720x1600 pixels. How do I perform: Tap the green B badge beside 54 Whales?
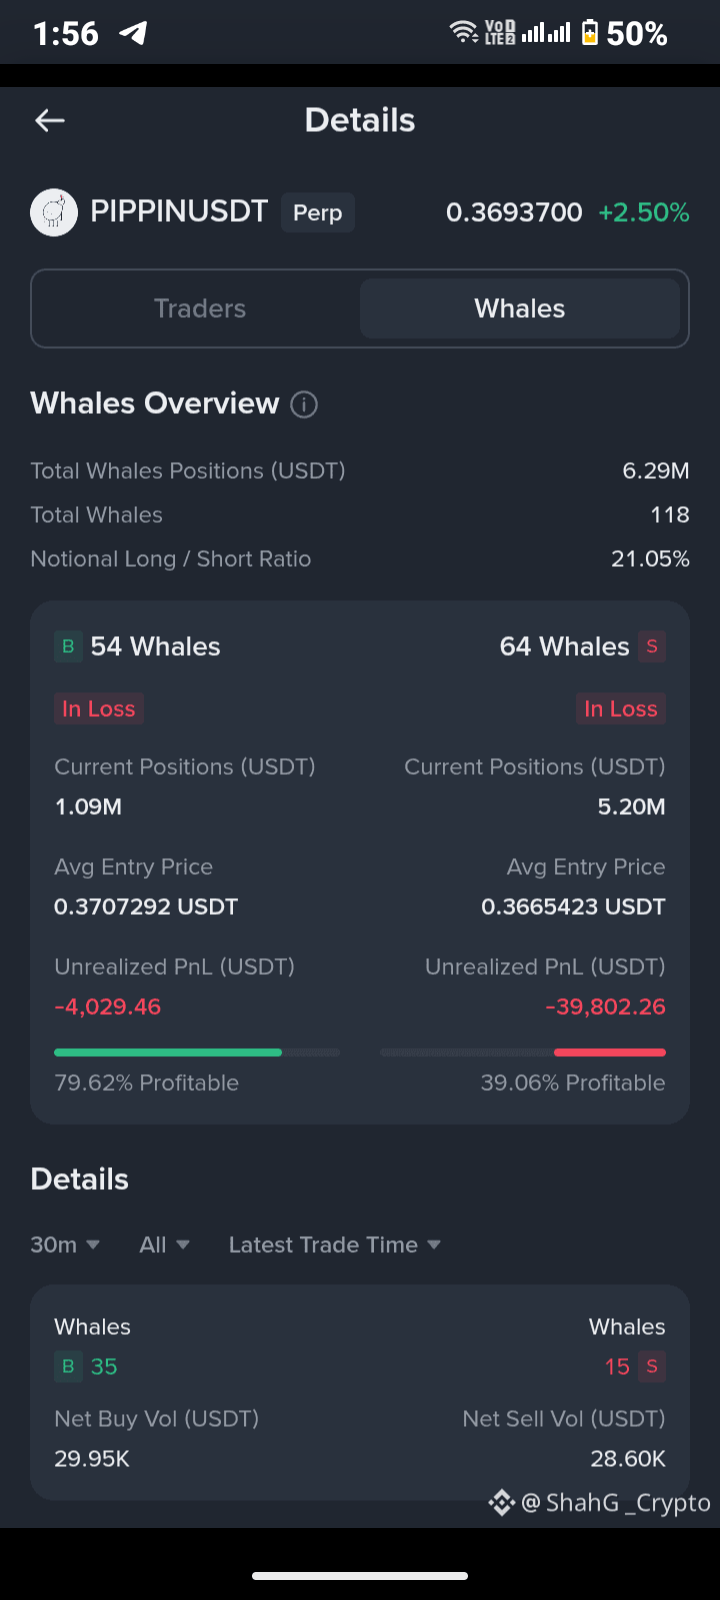pos(68,646)
